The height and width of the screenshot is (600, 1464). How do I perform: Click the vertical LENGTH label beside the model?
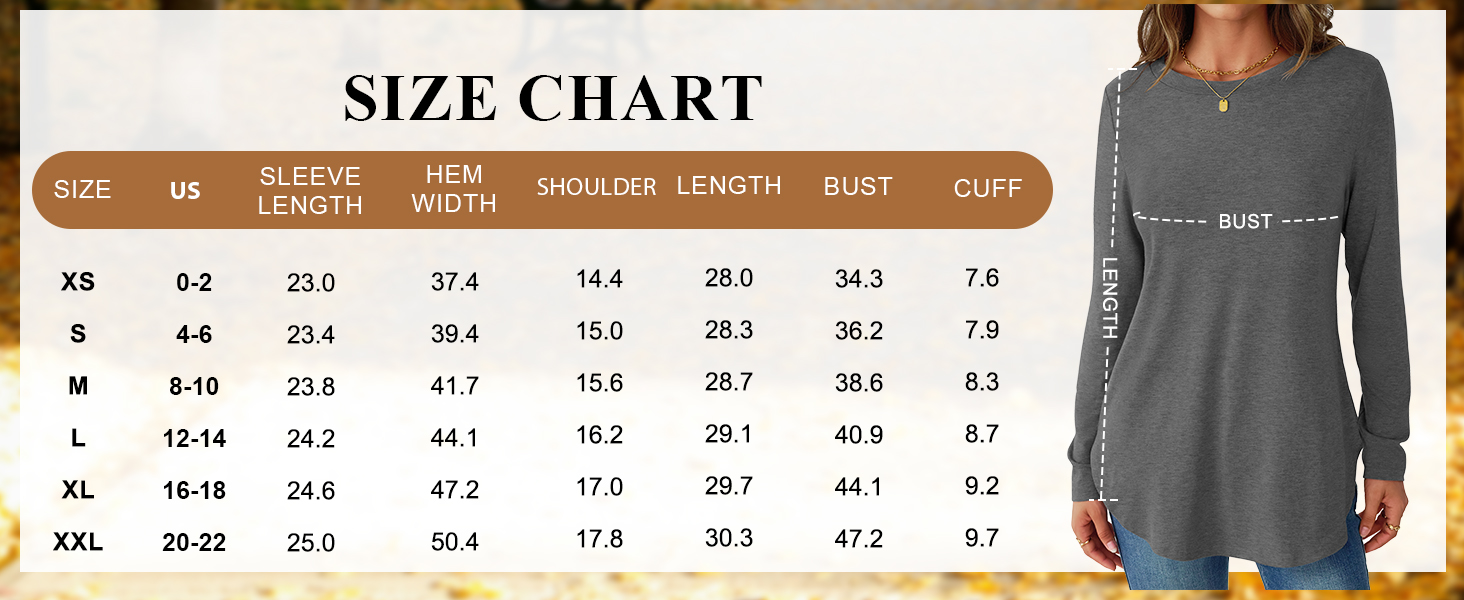point(1110,298)
